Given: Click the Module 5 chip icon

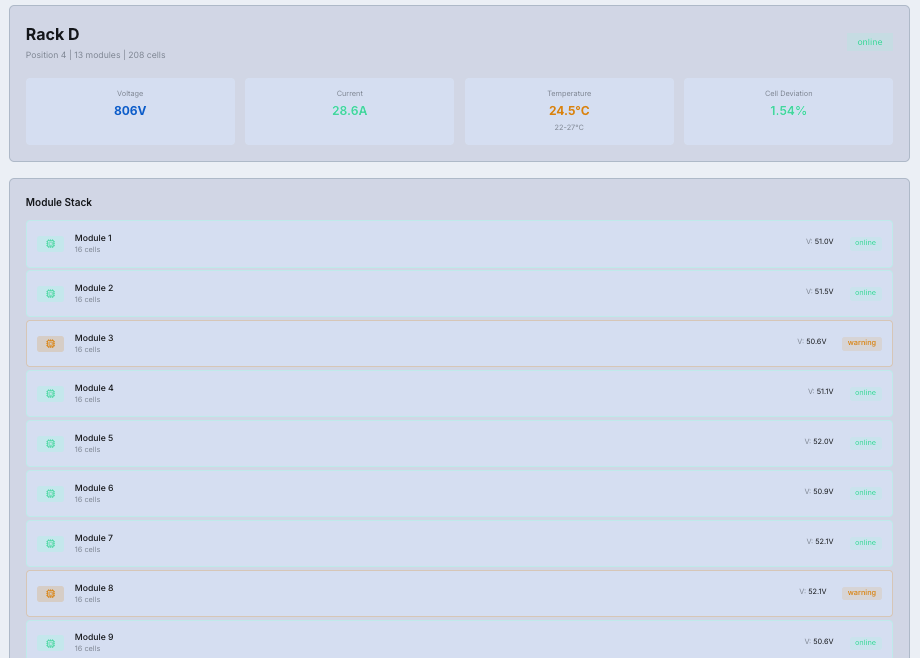Looking at the screenshot, I should [50, 444].
